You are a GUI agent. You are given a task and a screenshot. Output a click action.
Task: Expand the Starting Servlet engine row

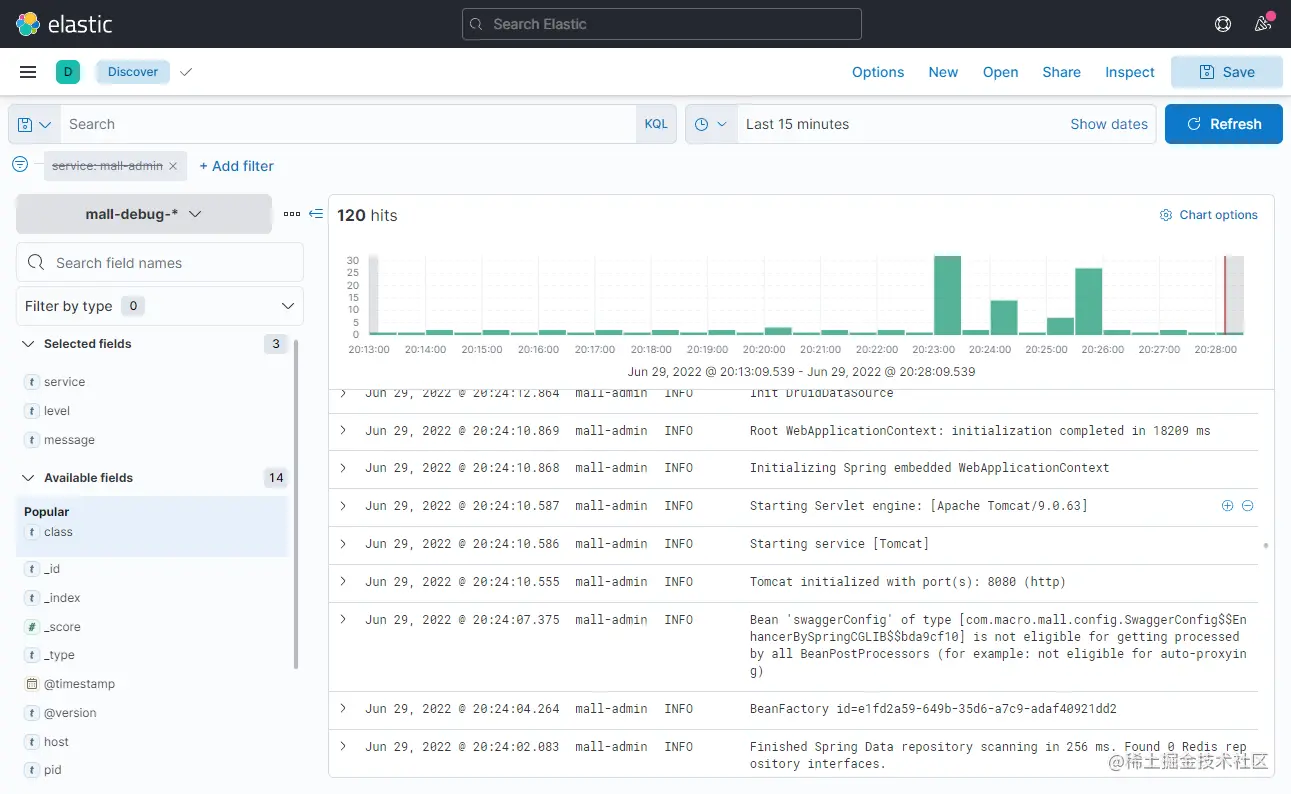(x=343, y=505)
